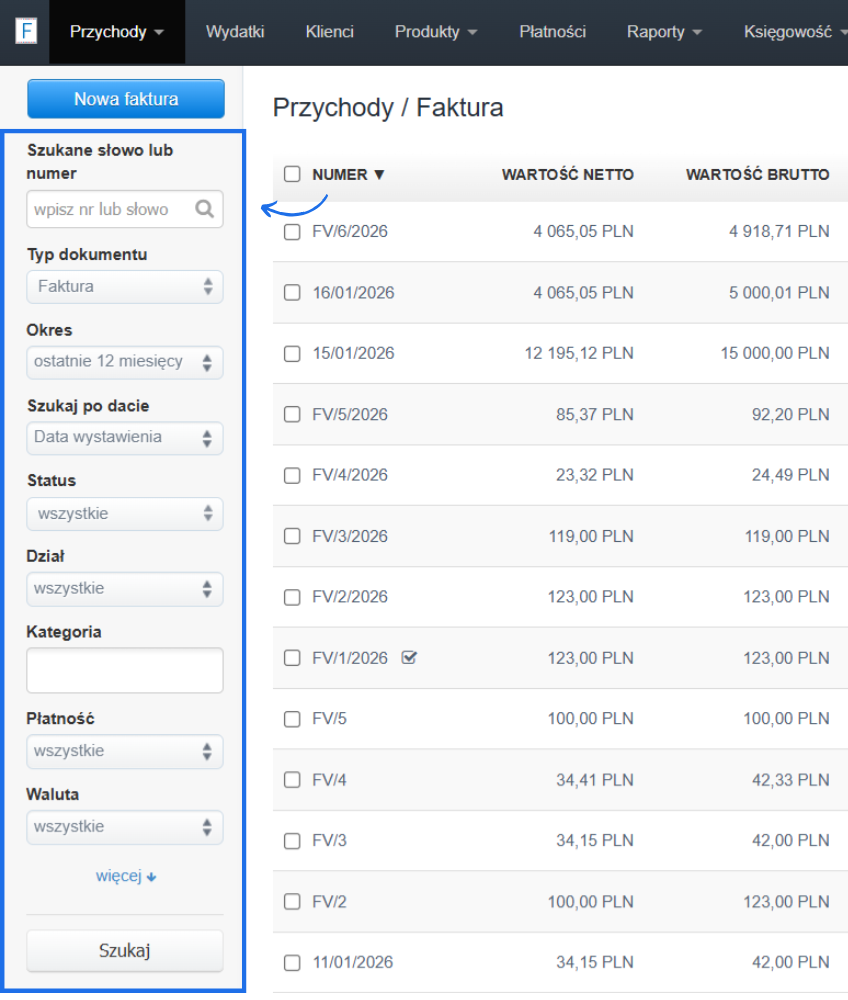Open the Raporty menu
848x1000 pixels.
656,31
